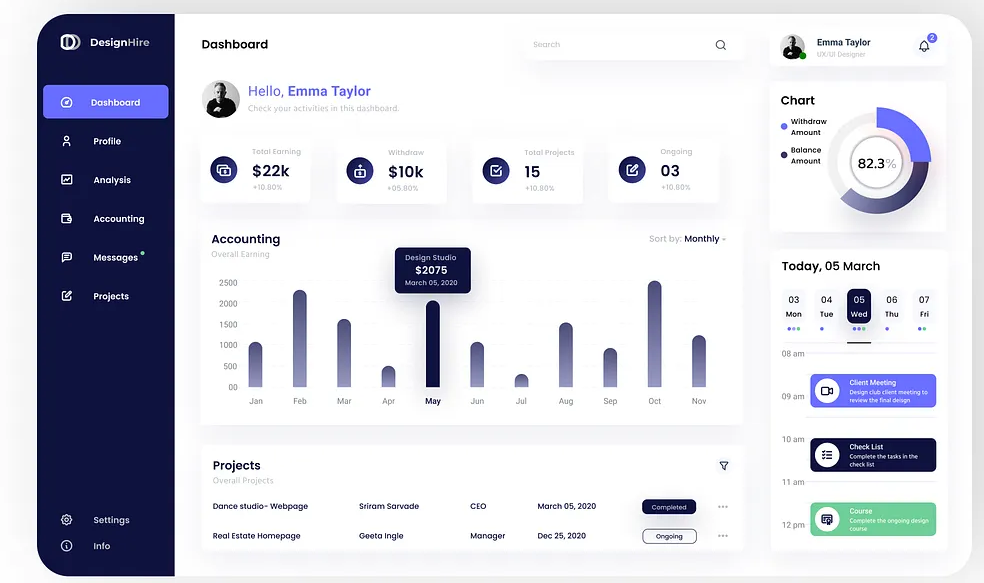
Task: Select the tall Oct bar in chart
Action: coord(655,334)
